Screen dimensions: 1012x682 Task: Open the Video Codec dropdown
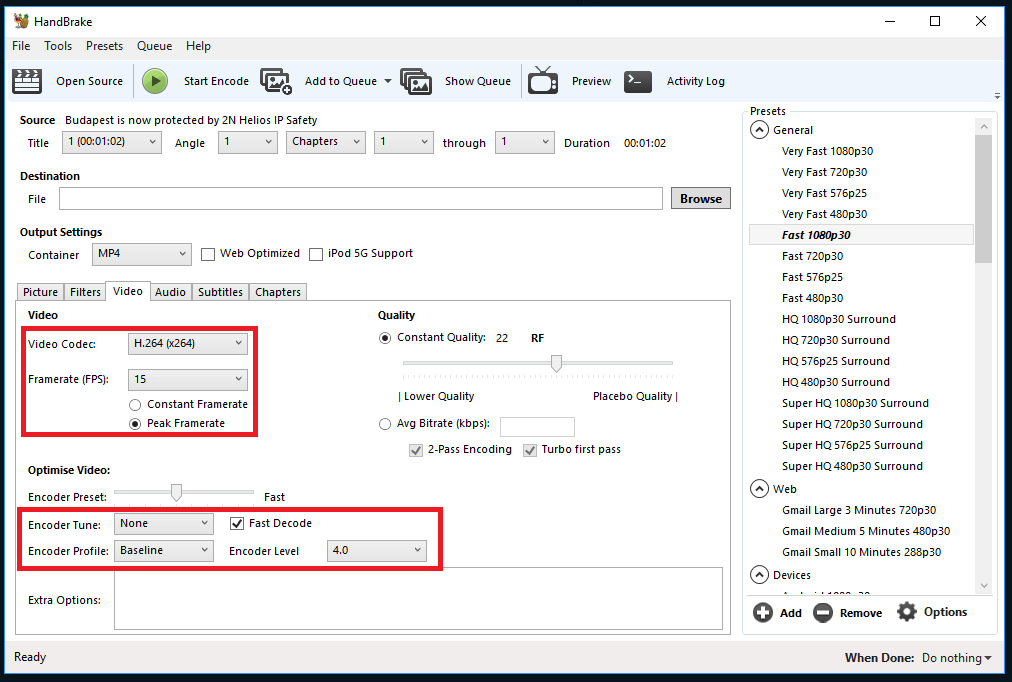[x=188, y=344]
